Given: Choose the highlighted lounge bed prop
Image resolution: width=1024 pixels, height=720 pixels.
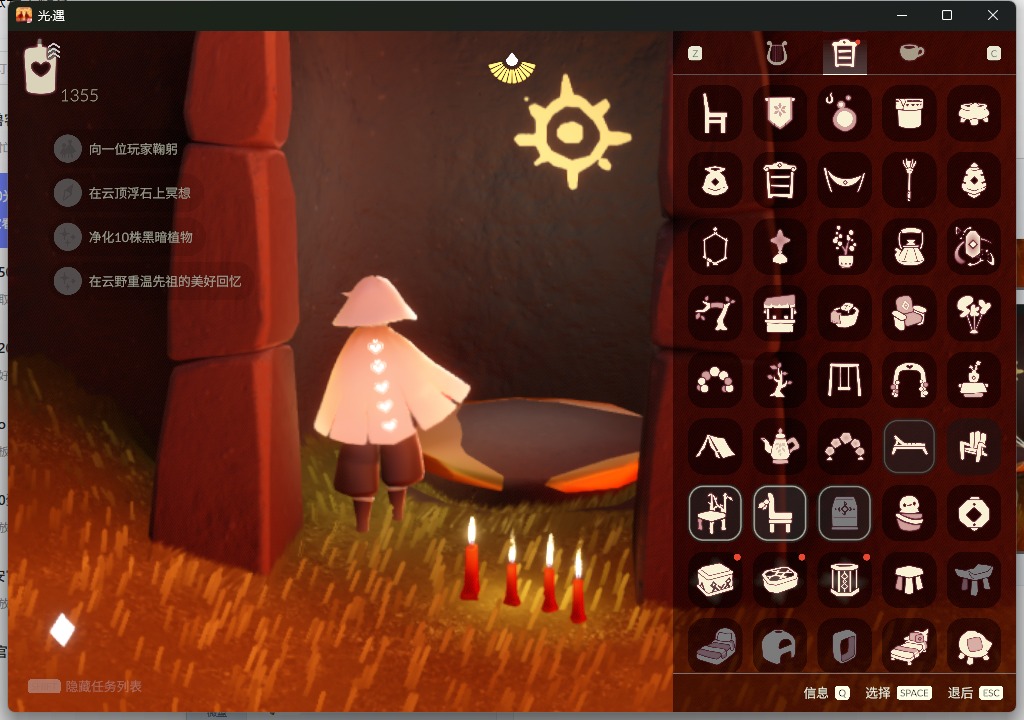Looking at the screenshot, I should [908, 446].
